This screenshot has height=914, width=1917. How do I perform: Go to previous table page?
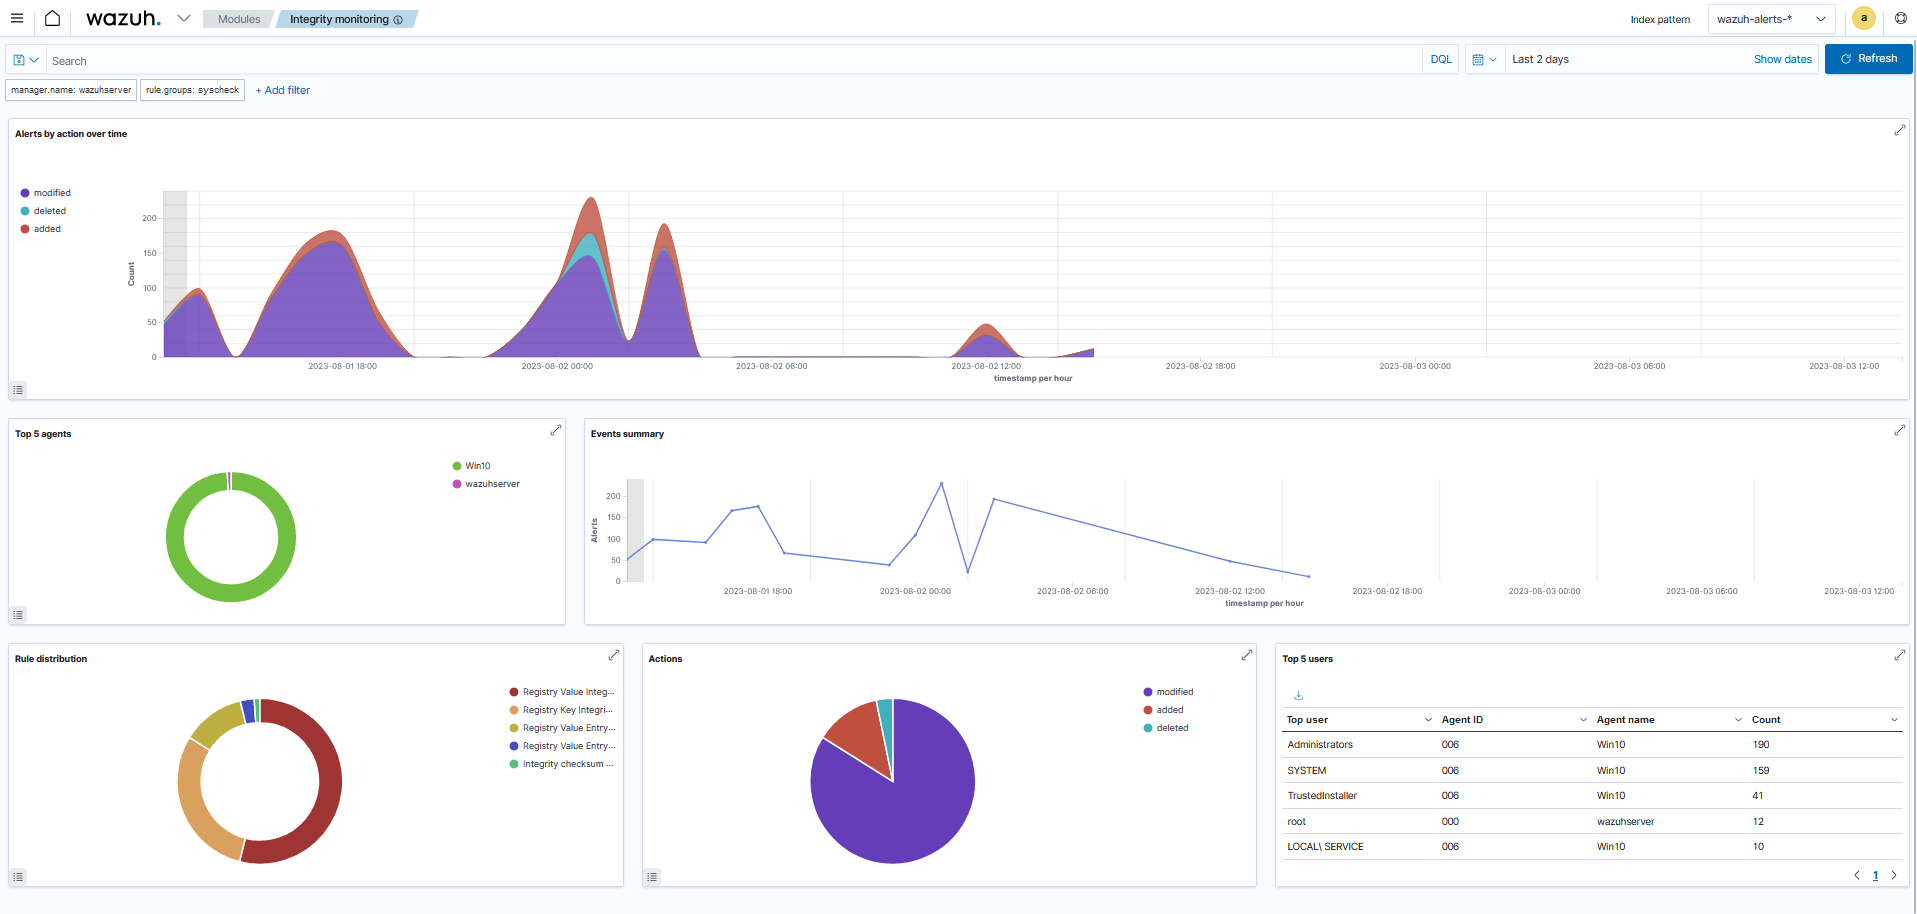point(1857,876)
